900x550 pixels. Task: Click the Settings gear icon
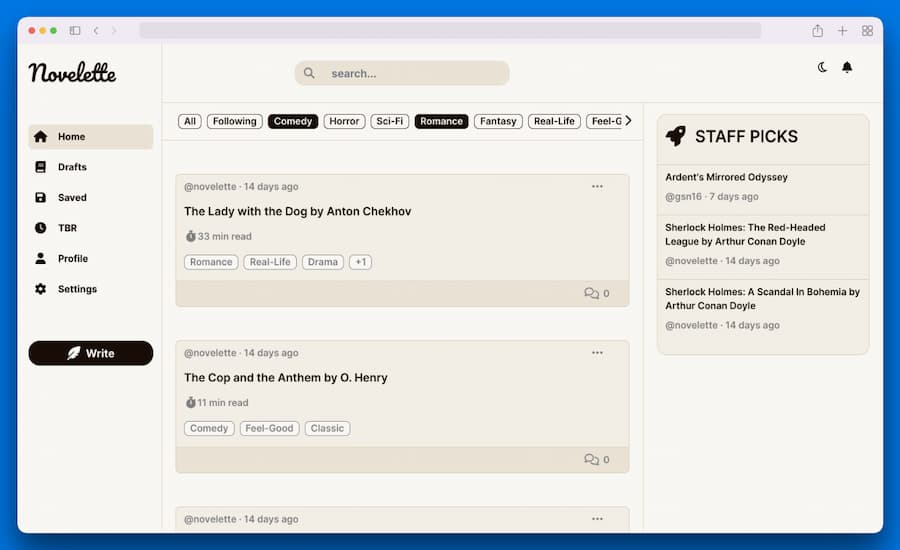[40, 289]
